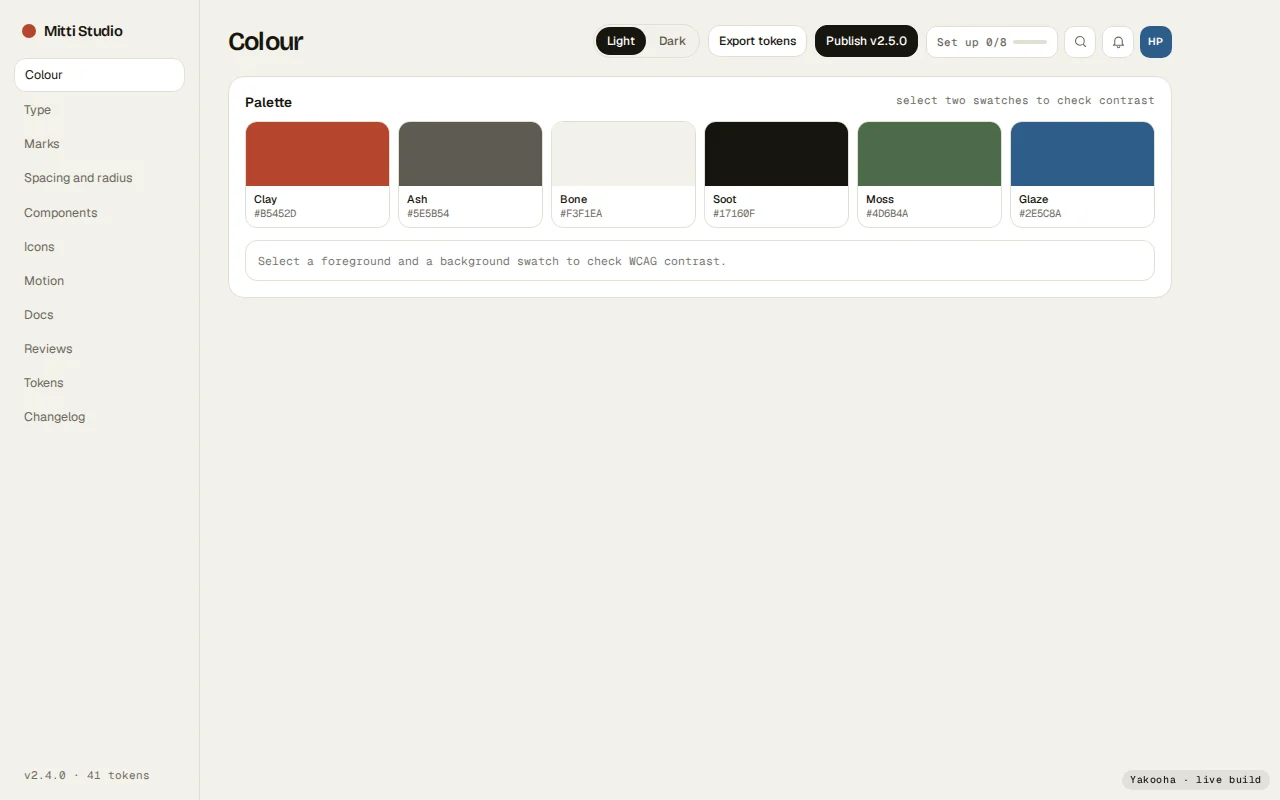Image resolution: width=1280 pixels, height=800 pixels.
Task: Click the Bone hex code #F3F1EA
Action: pos(581,214)
